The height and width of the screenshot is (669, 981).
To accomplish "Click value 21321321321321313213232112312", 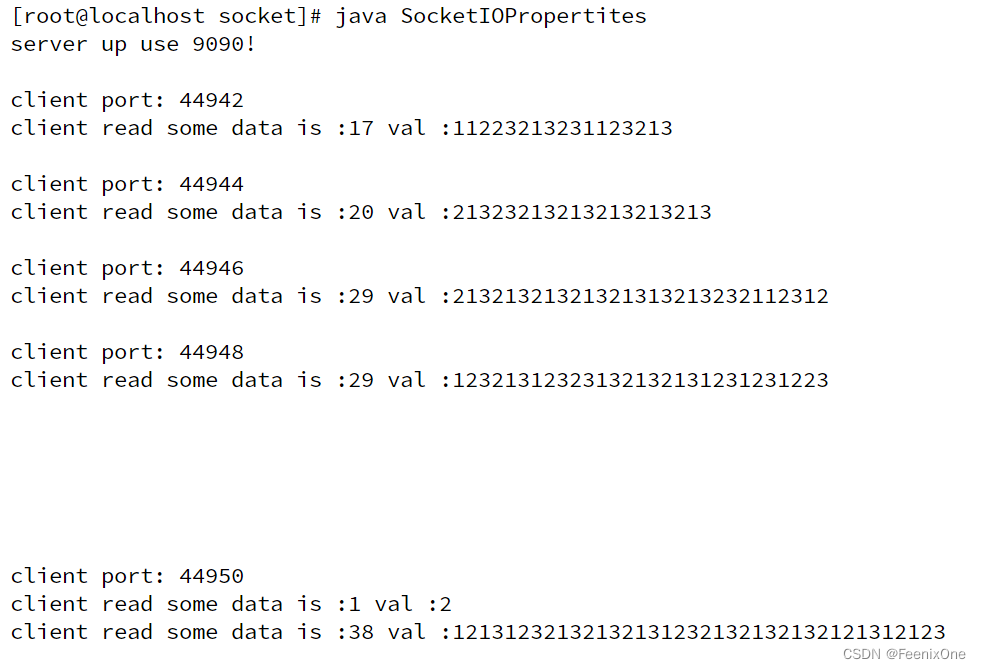I will pos(640,296).
